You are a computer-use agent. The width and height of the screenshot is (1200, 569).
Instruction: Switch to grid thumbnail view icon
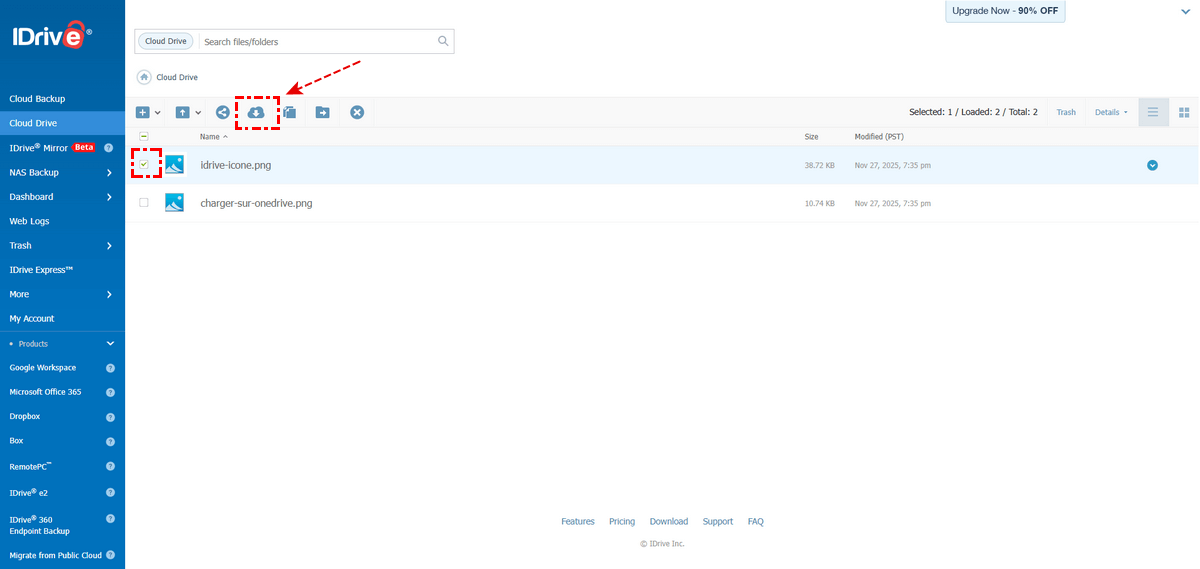pos(1184,112)
